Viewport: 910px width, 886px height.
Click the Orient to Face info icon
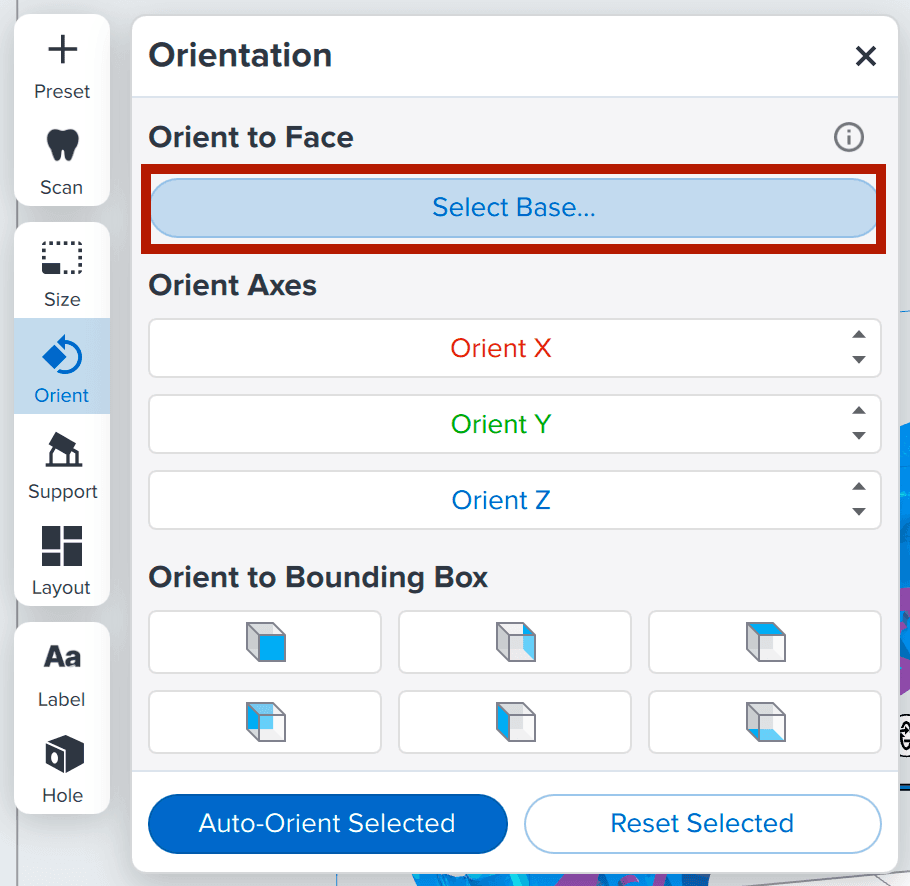point(848,137)
